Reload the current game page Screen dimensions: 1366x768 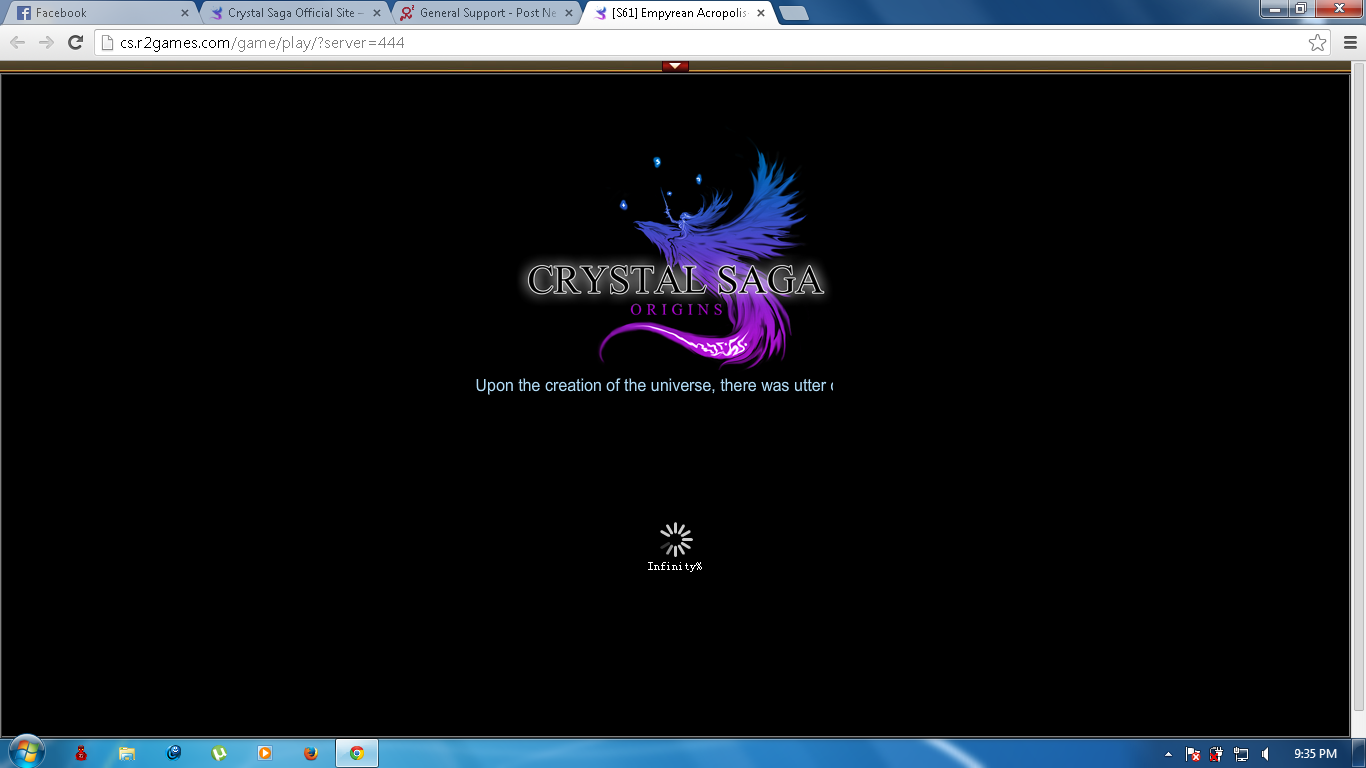point(75,42)
